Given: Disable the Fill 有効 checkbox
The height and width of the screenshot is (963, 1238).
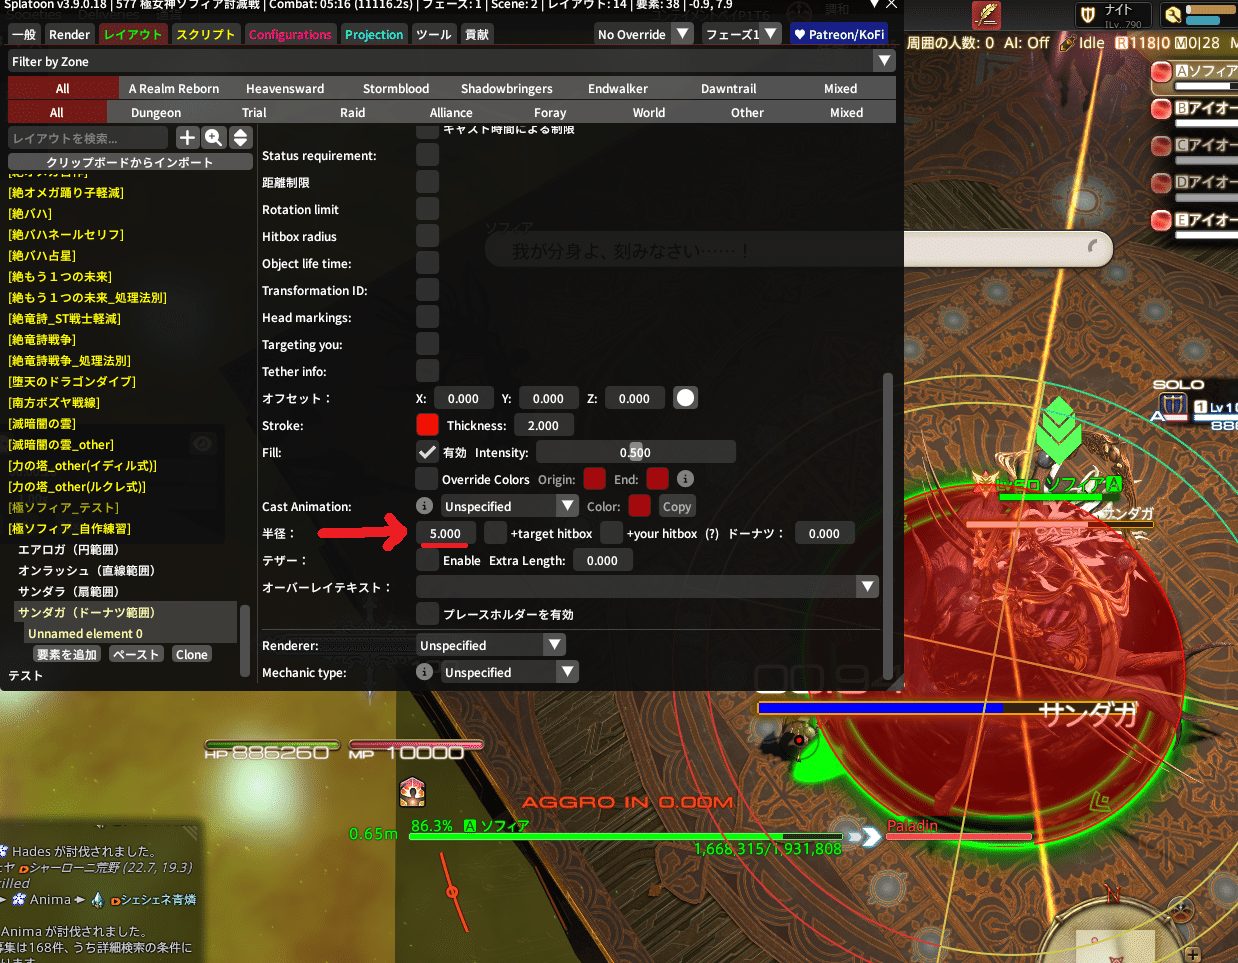Looking at the screenshot, I should (x=427, y=452).
